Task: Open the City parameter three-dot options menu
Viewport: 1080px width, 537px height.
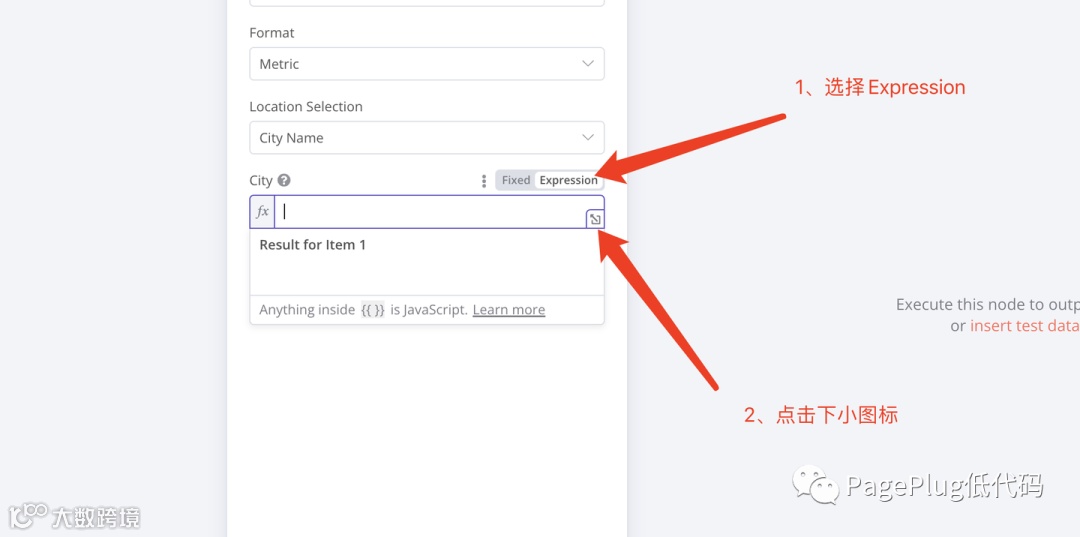Action: point(484,181)
